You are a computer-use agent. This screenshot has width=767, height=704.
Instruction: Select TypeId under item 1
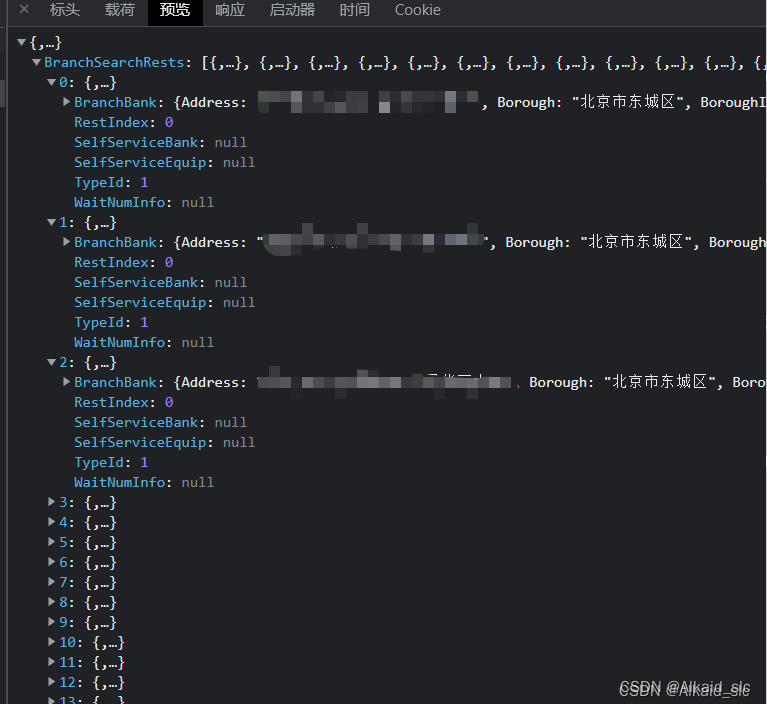(111, 322)
